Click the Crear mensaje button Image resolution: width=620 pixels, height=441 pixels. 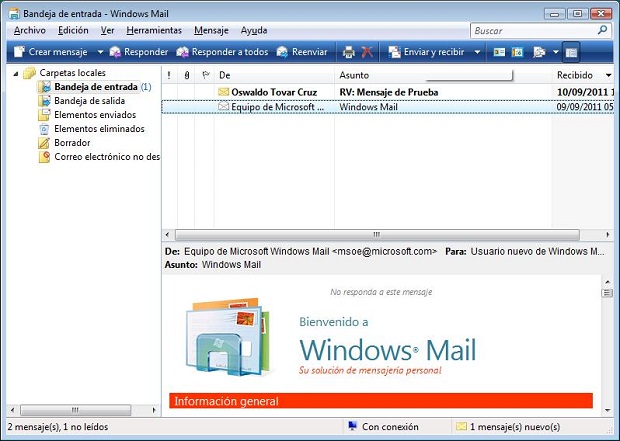pos(51,52)
